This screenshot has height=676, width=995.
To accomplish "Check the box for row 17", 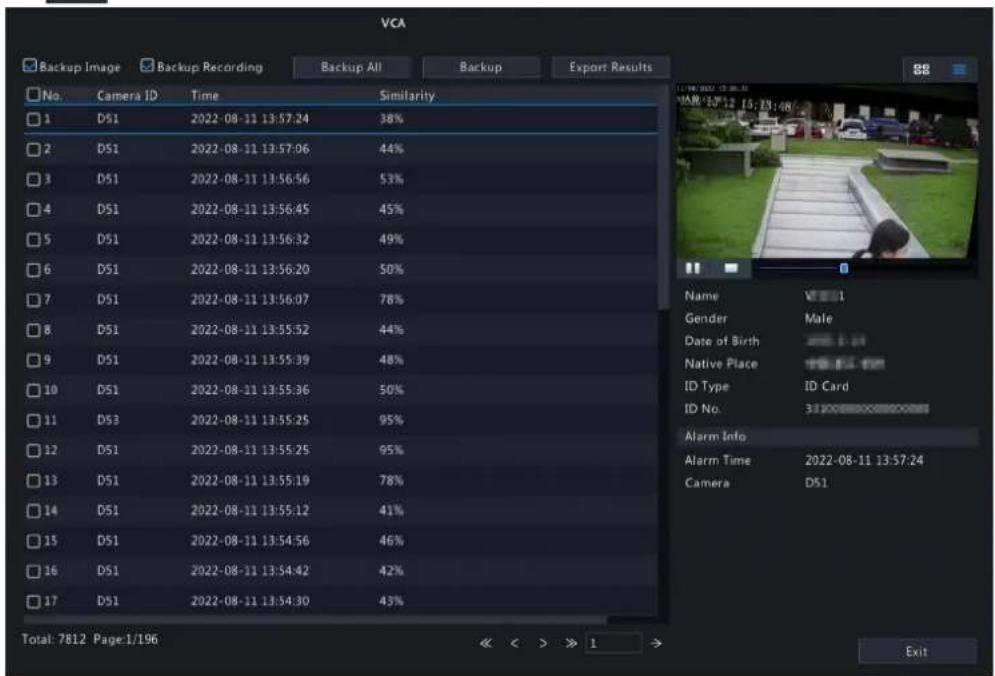I will (34, 601).
